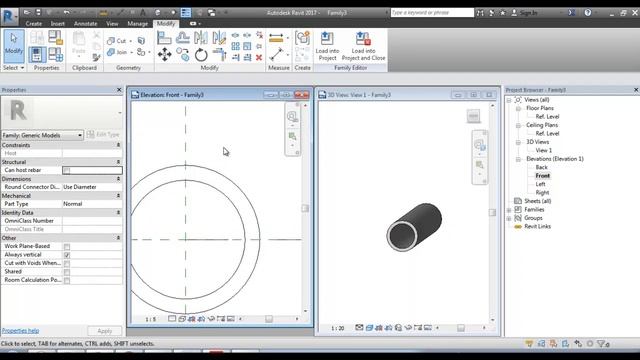Image resolution: width=640 pixels, height=360 pixels.
Task: Open the View ribbon tab
Action: point(112,24)
